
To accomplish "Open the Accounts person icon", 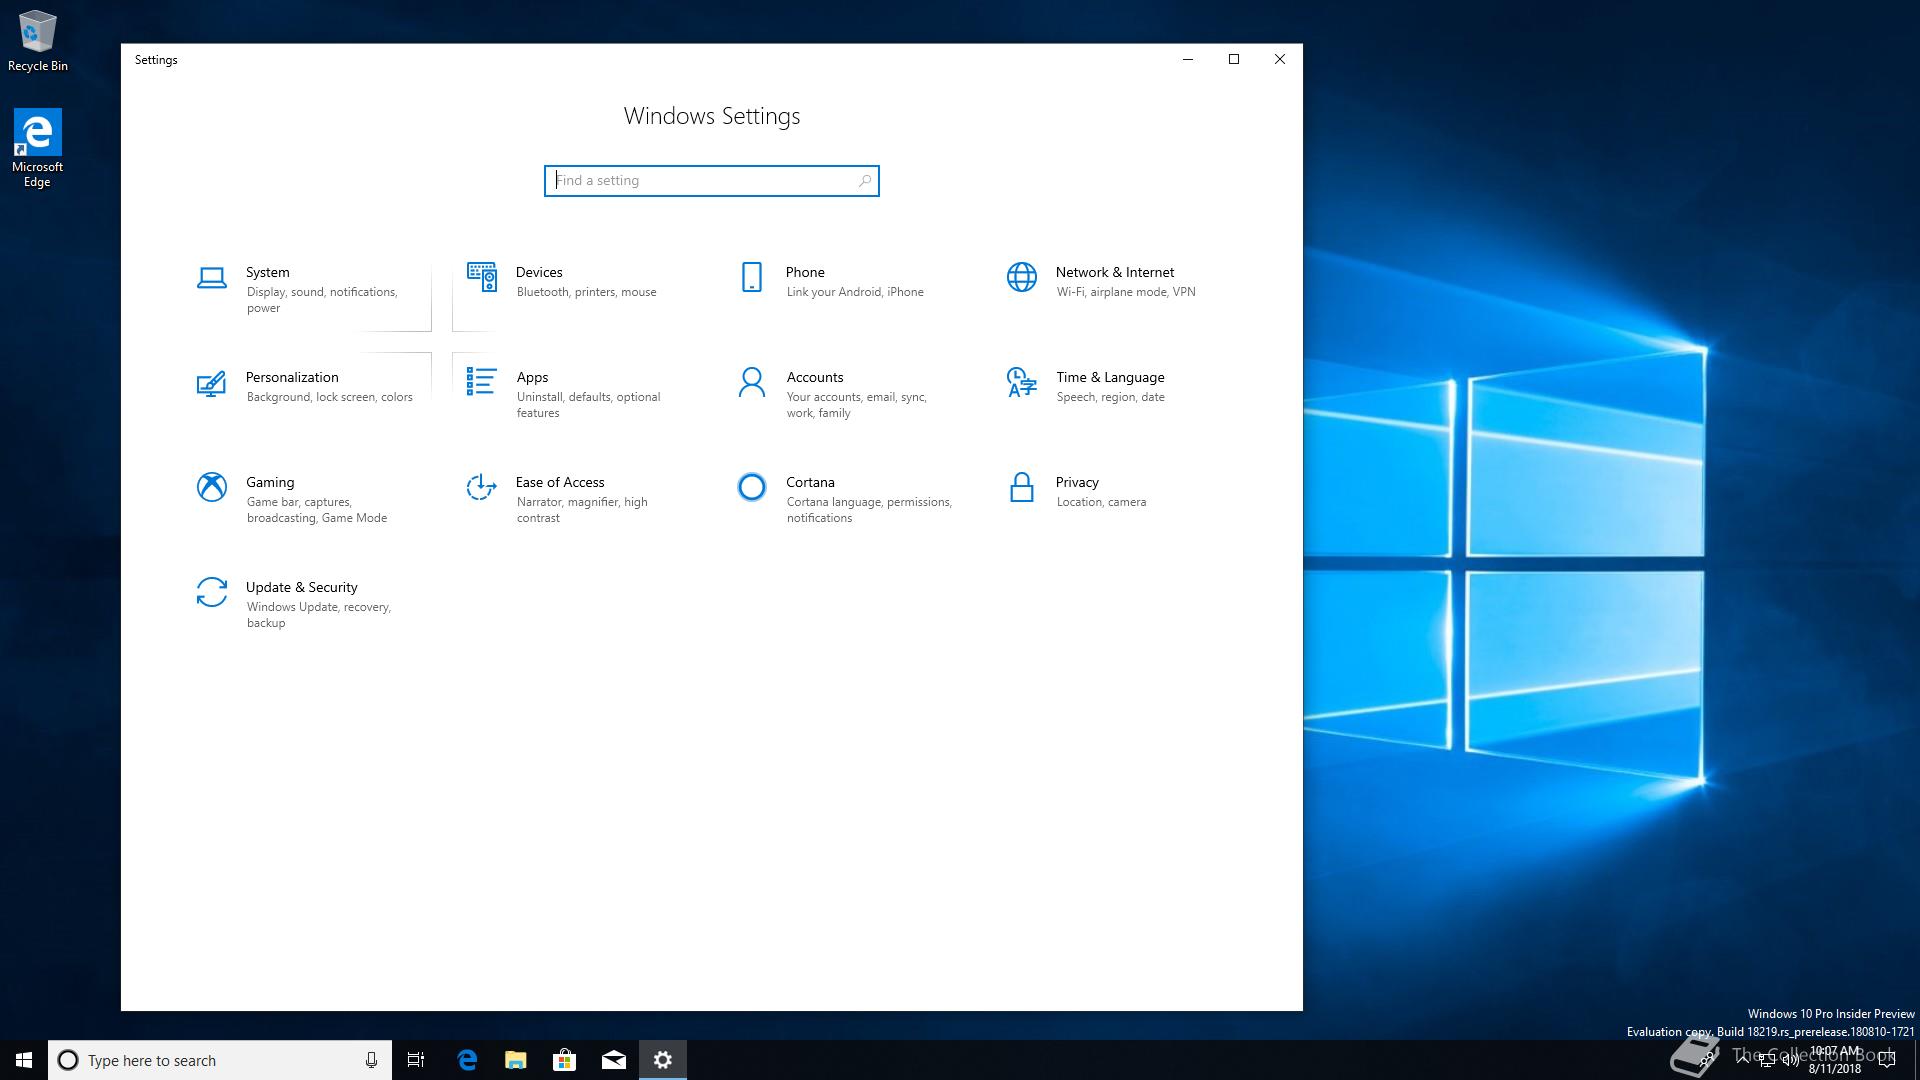I will pyautogui.click(x=751, y=382).
